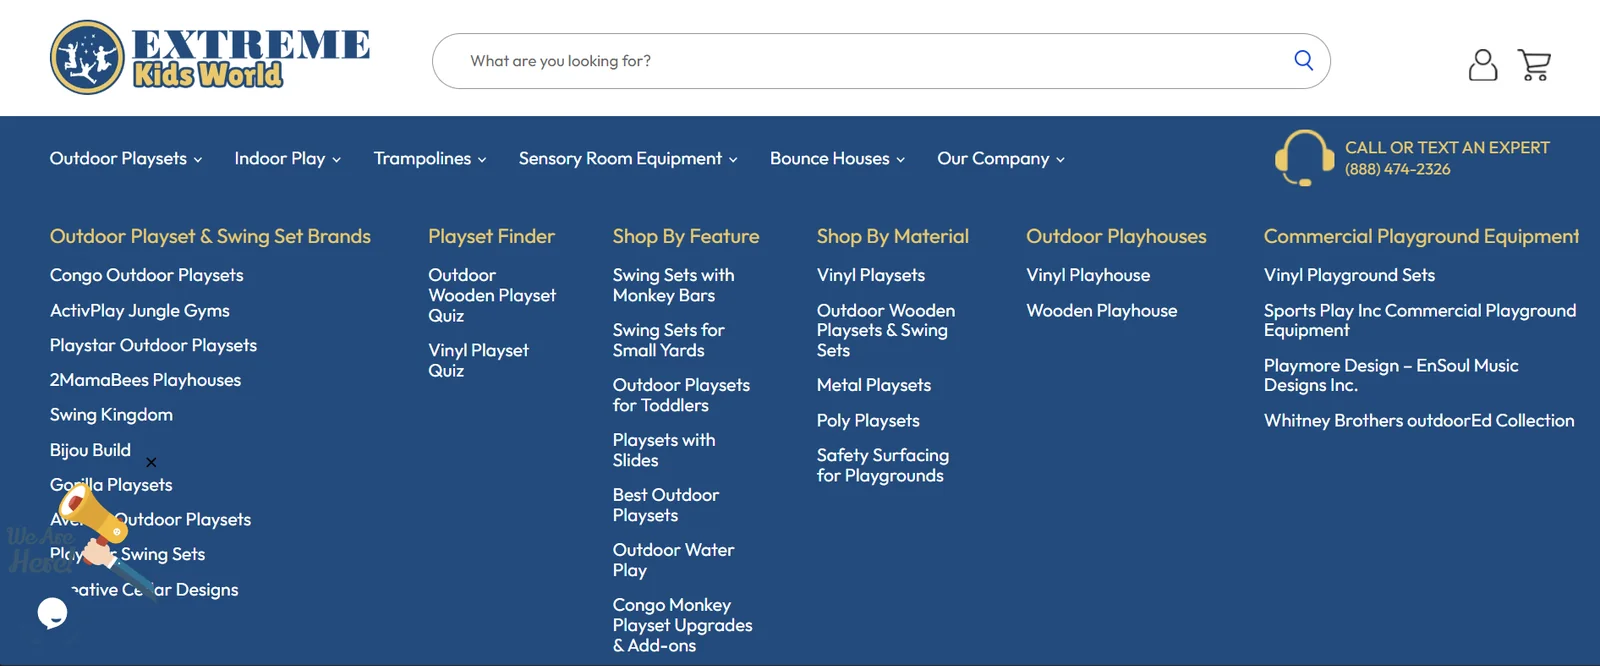Open the user account icon
This screenshot has width=1600, height=666.
[1482, 65]
